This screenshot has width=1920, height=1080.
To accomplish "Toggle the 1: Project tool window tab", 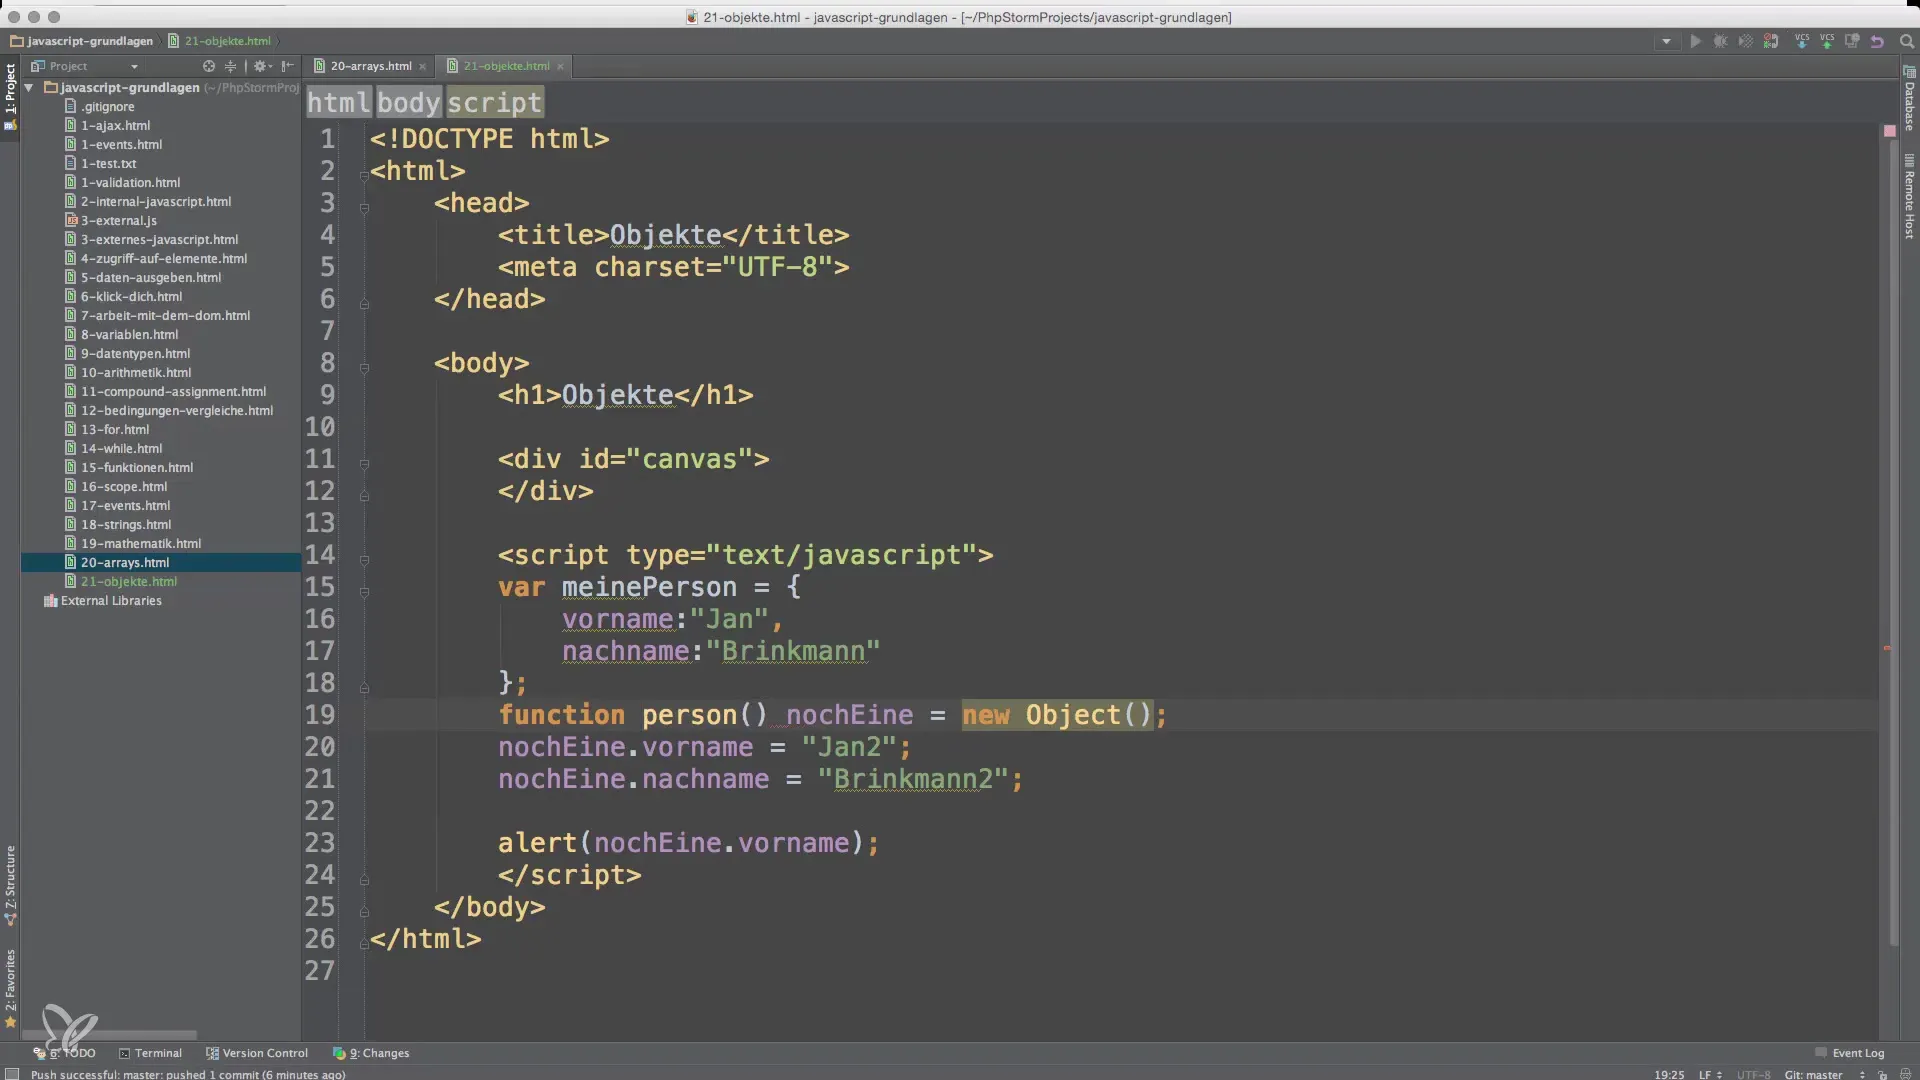I will 10,97.
